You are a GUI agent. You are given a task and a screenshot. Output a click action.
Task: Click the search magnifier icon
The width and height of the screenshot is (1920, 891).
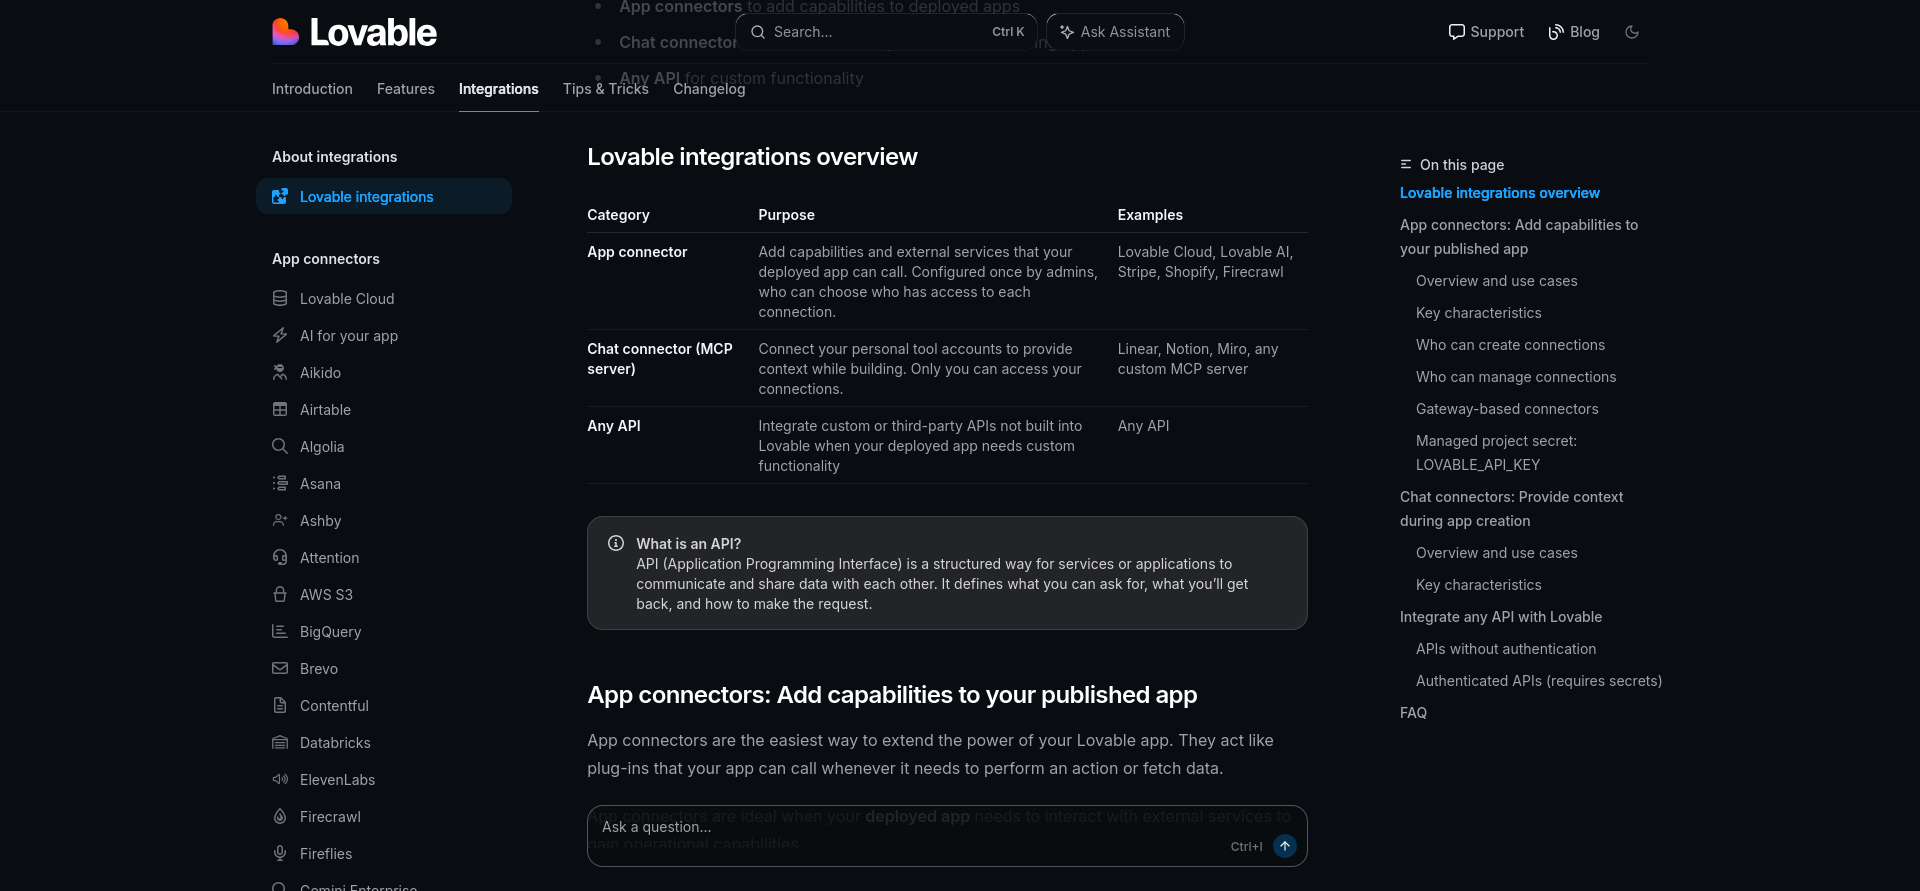pyautogui.click(x=758, y=32)
